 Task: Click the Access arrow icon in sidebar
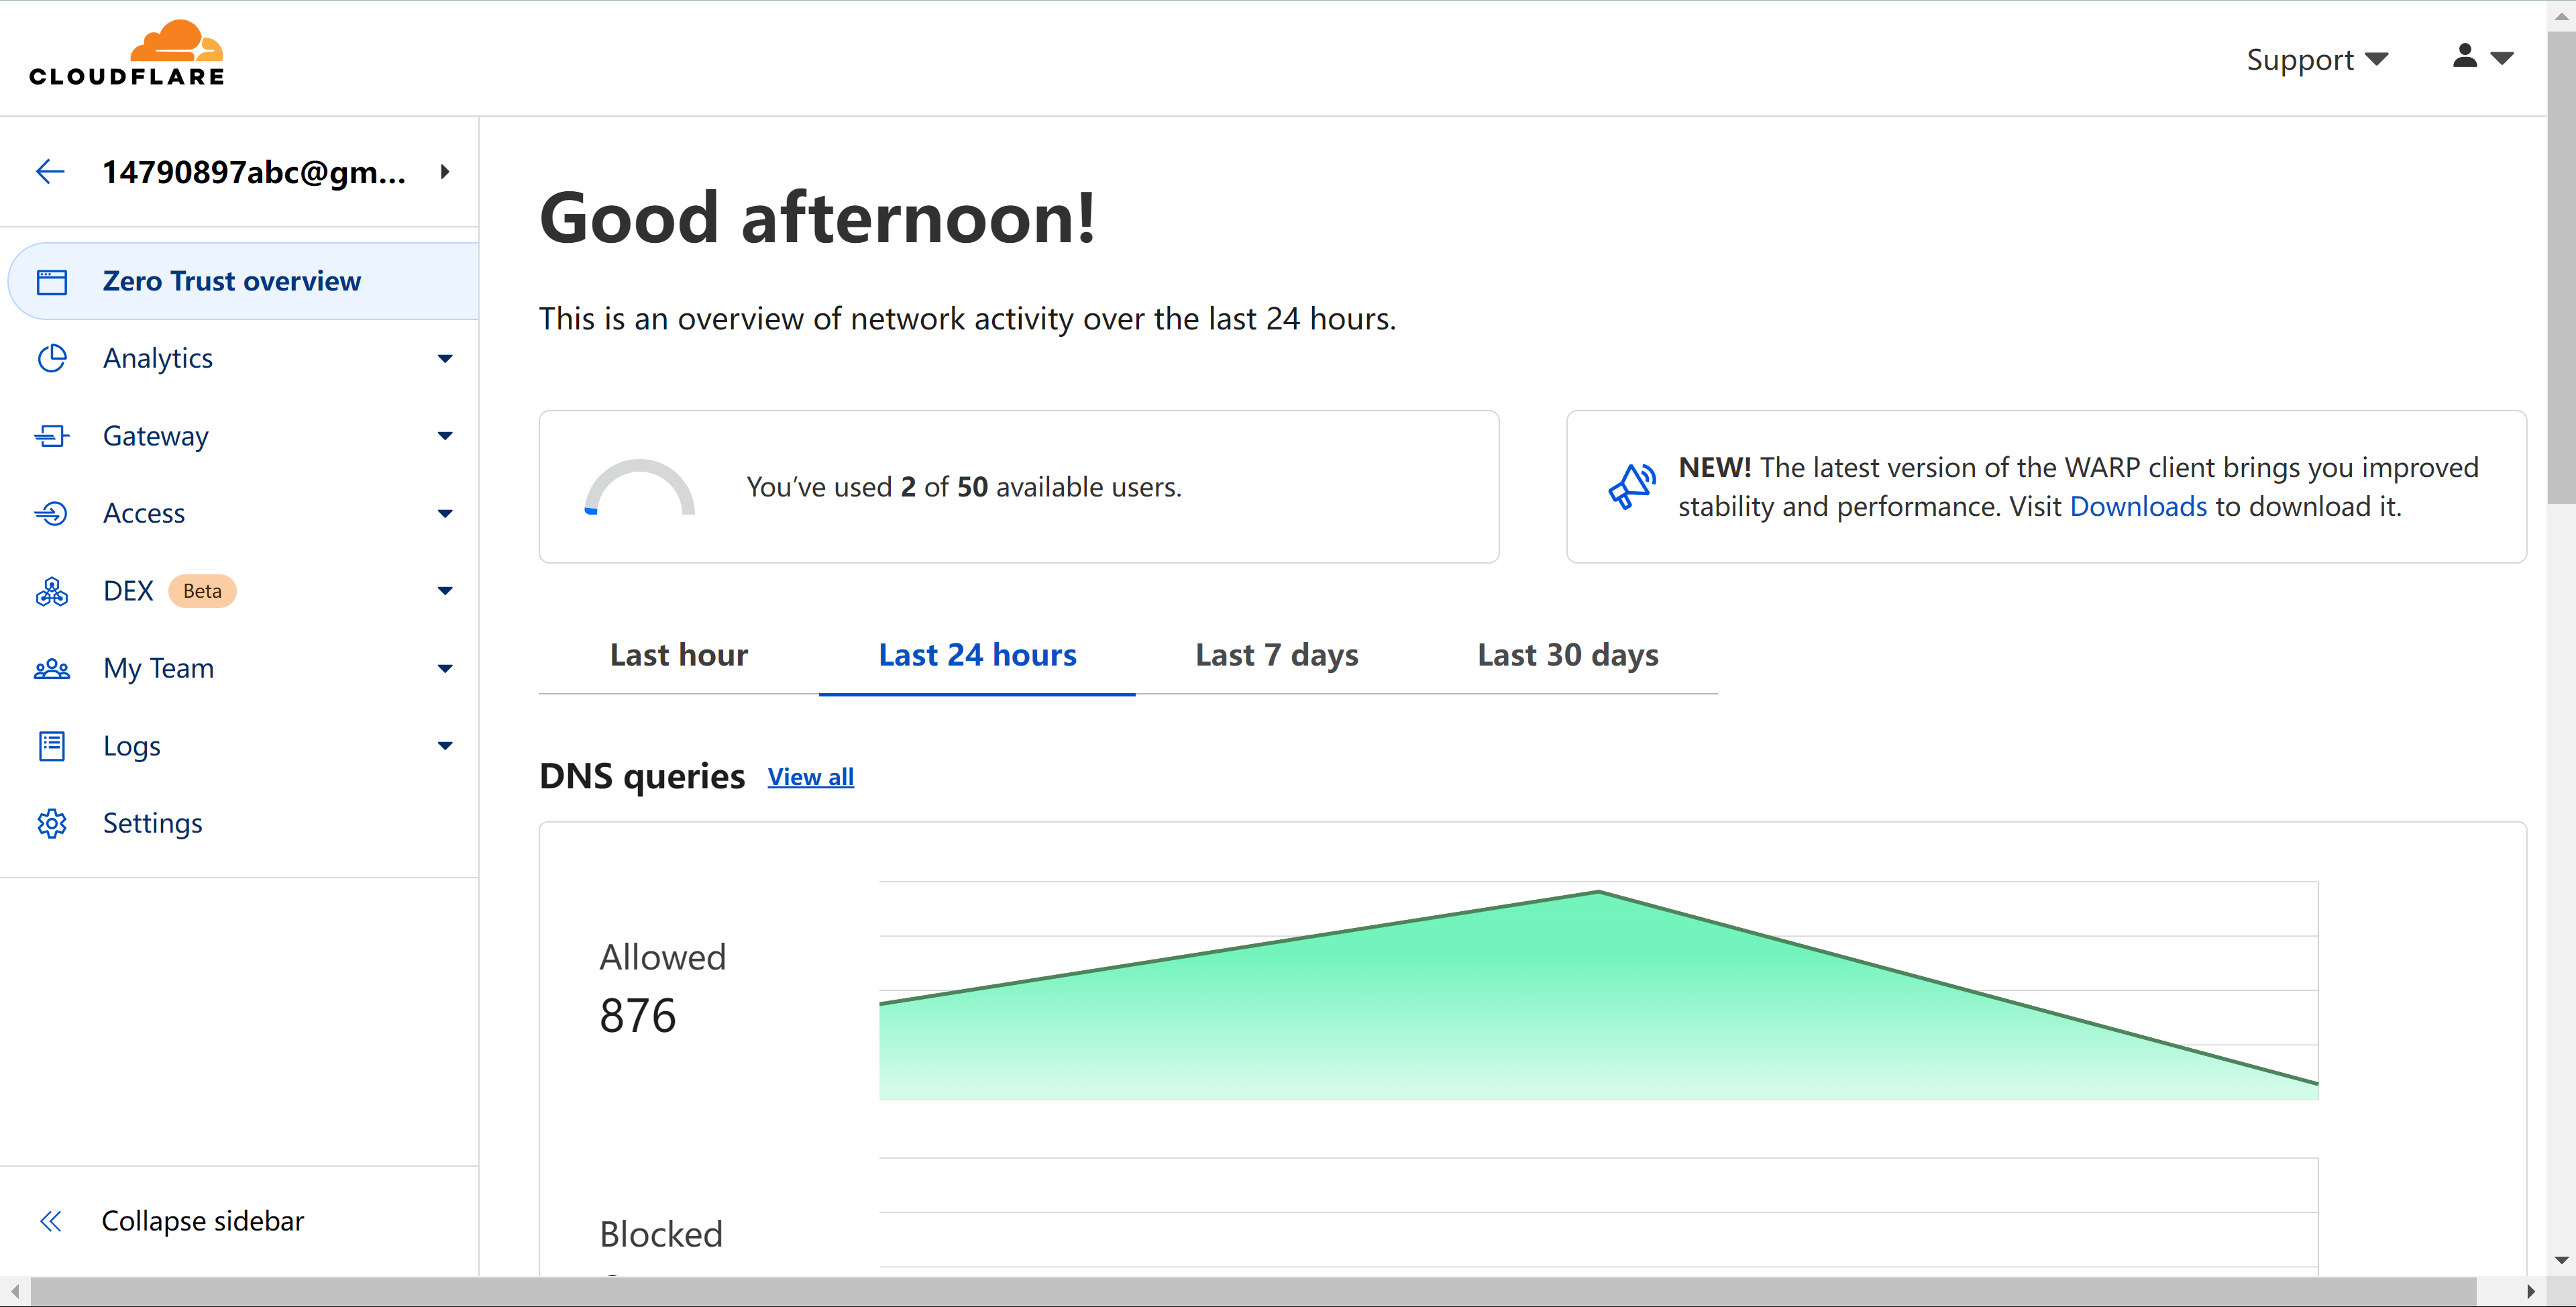click(x=52, y=513)
